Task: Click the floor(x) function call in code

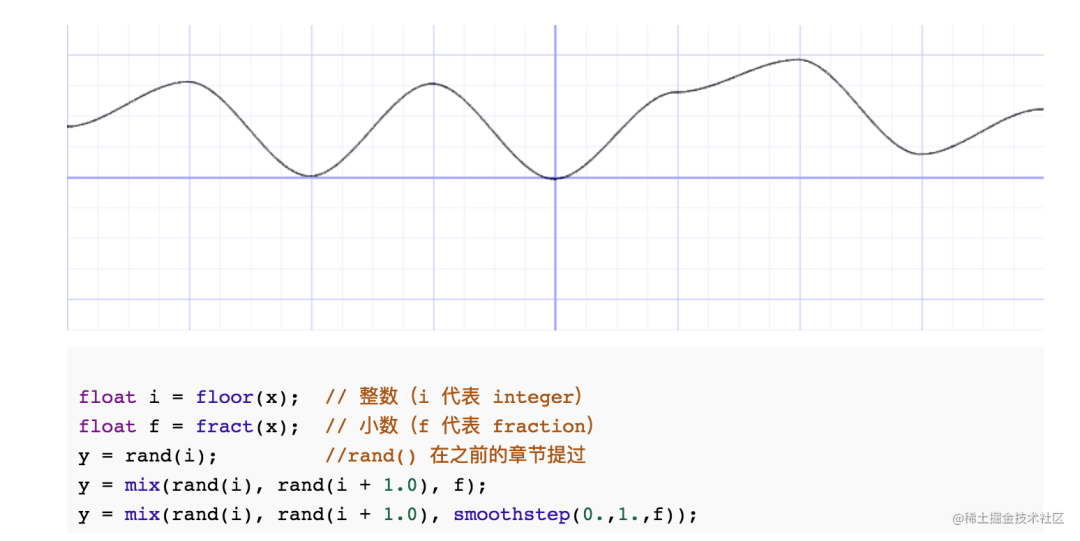Action: (247, 397)
